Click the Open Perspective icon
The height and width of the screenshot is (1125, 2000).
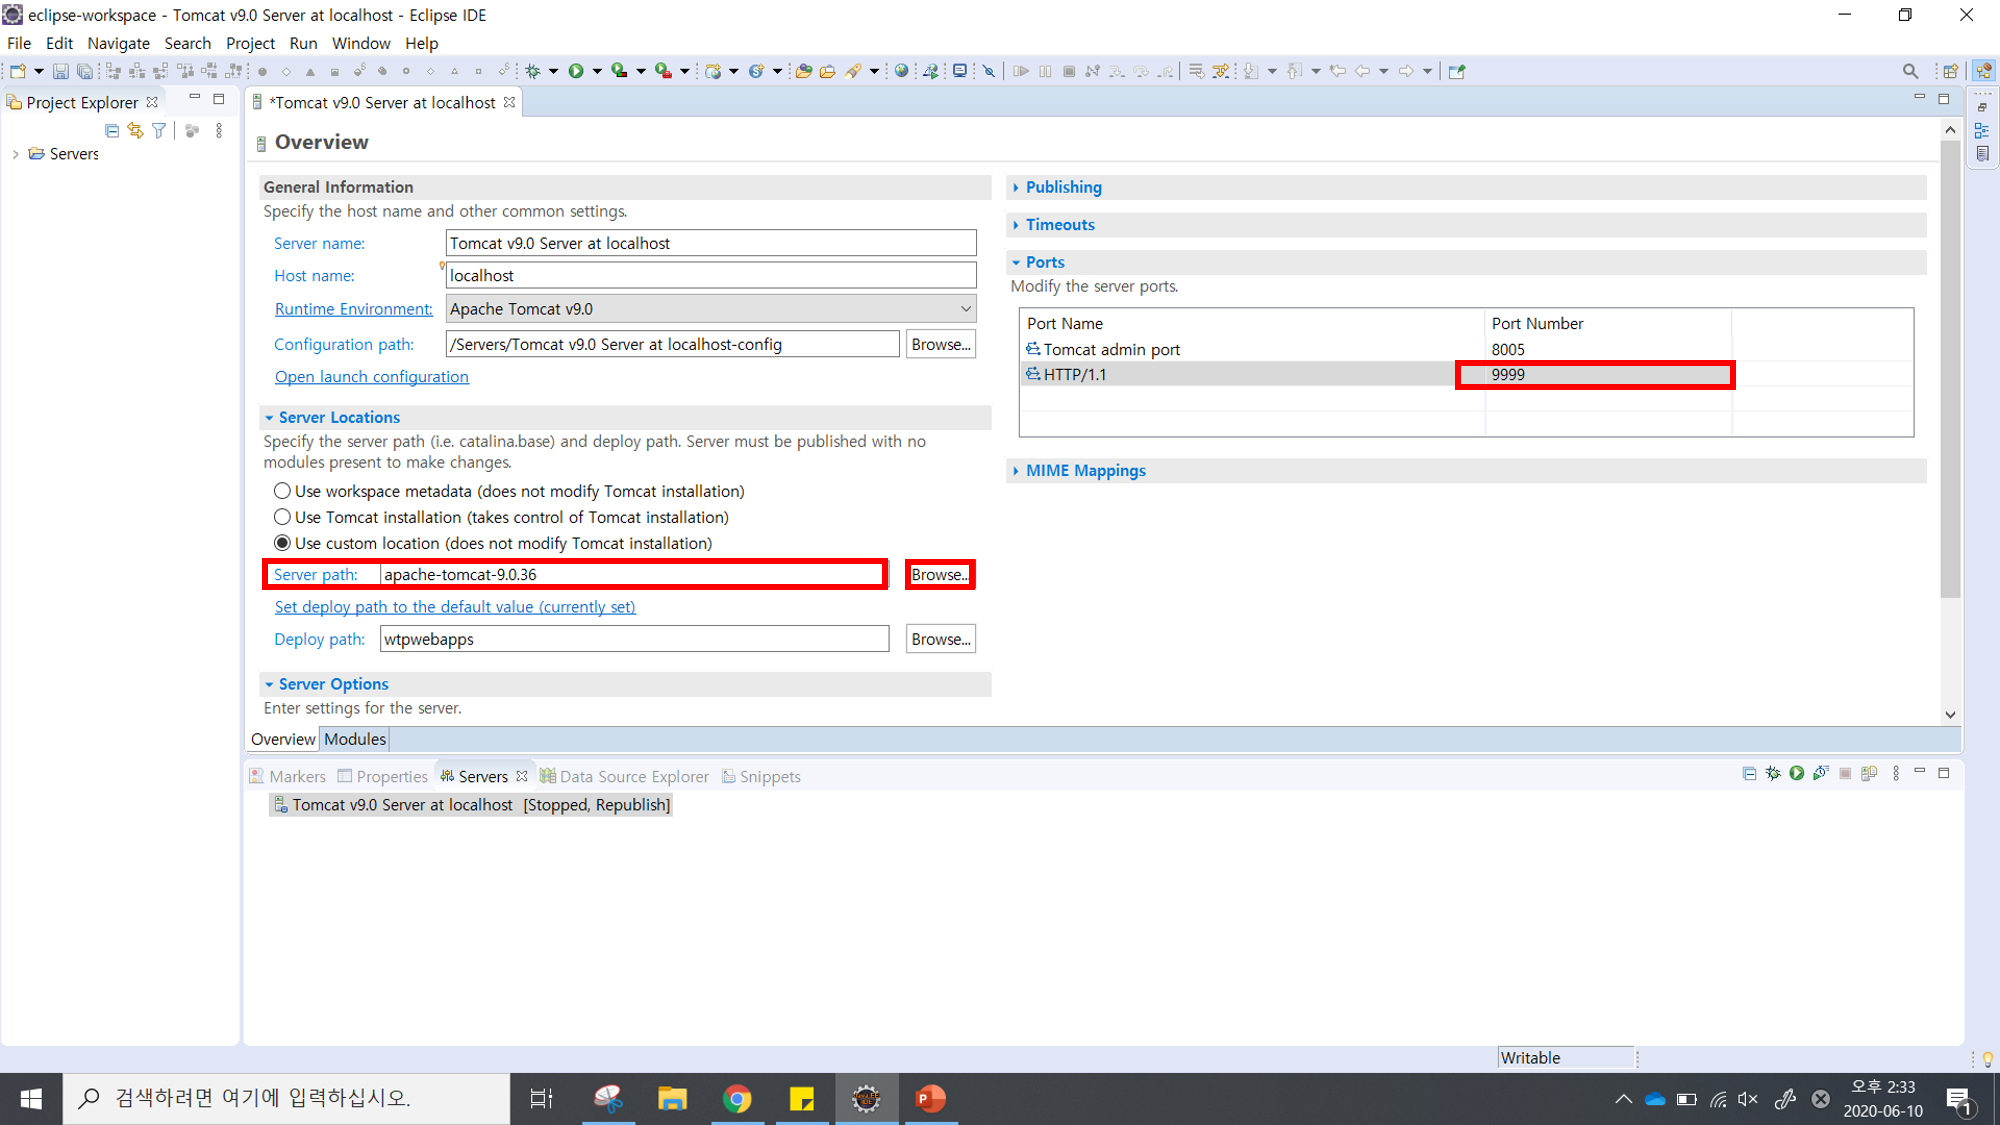click(x=1950, y=71)
